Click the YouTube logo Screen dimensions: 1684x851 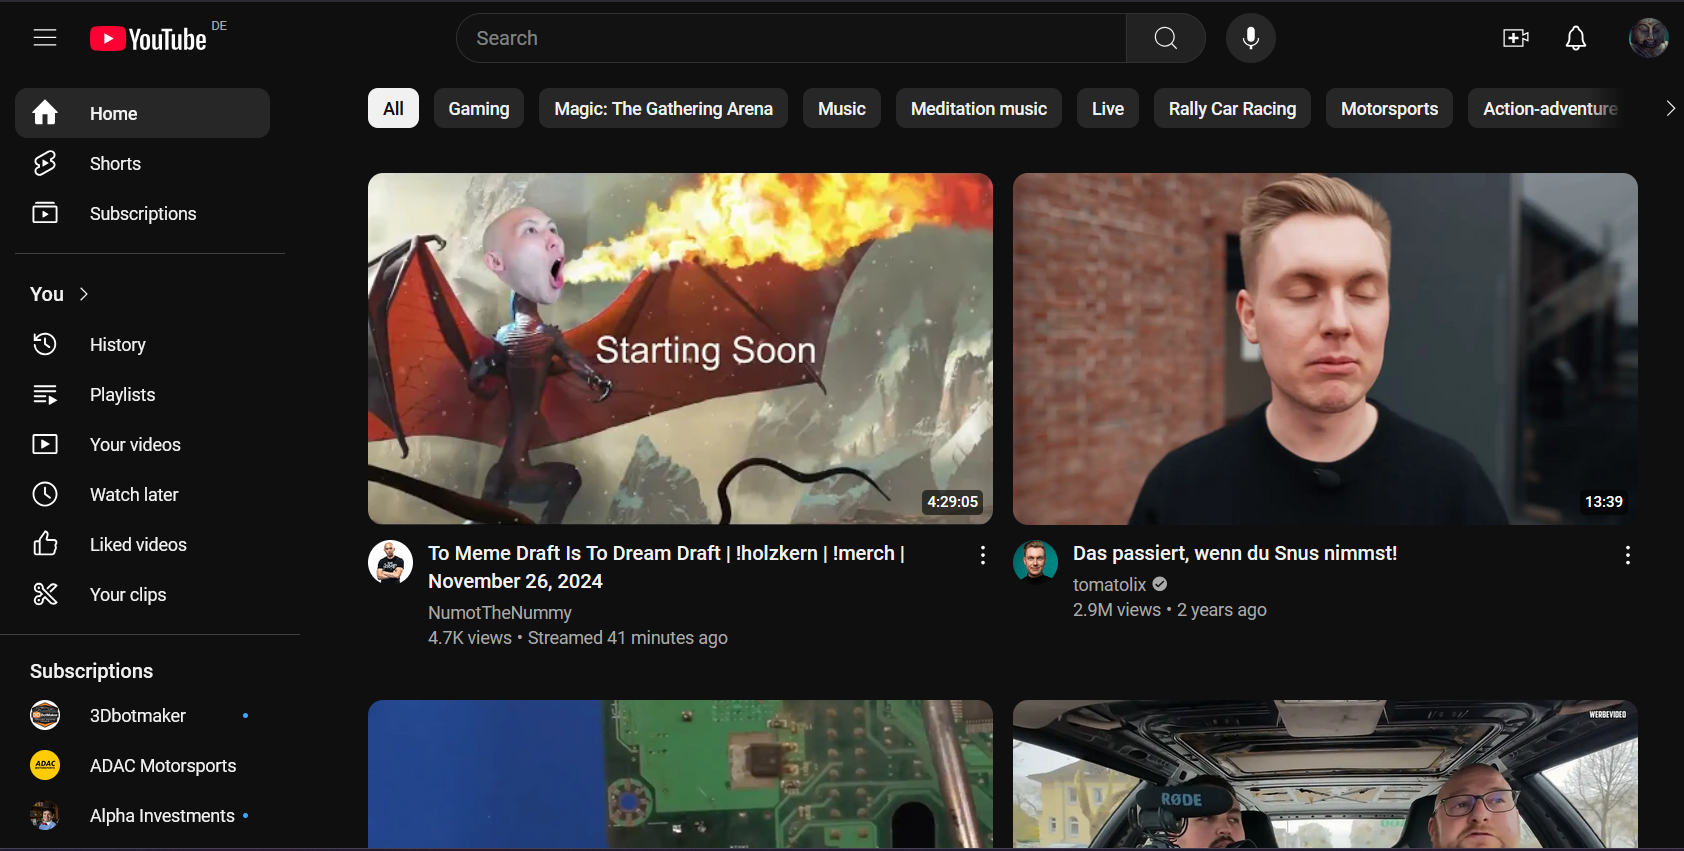(149, 39)
